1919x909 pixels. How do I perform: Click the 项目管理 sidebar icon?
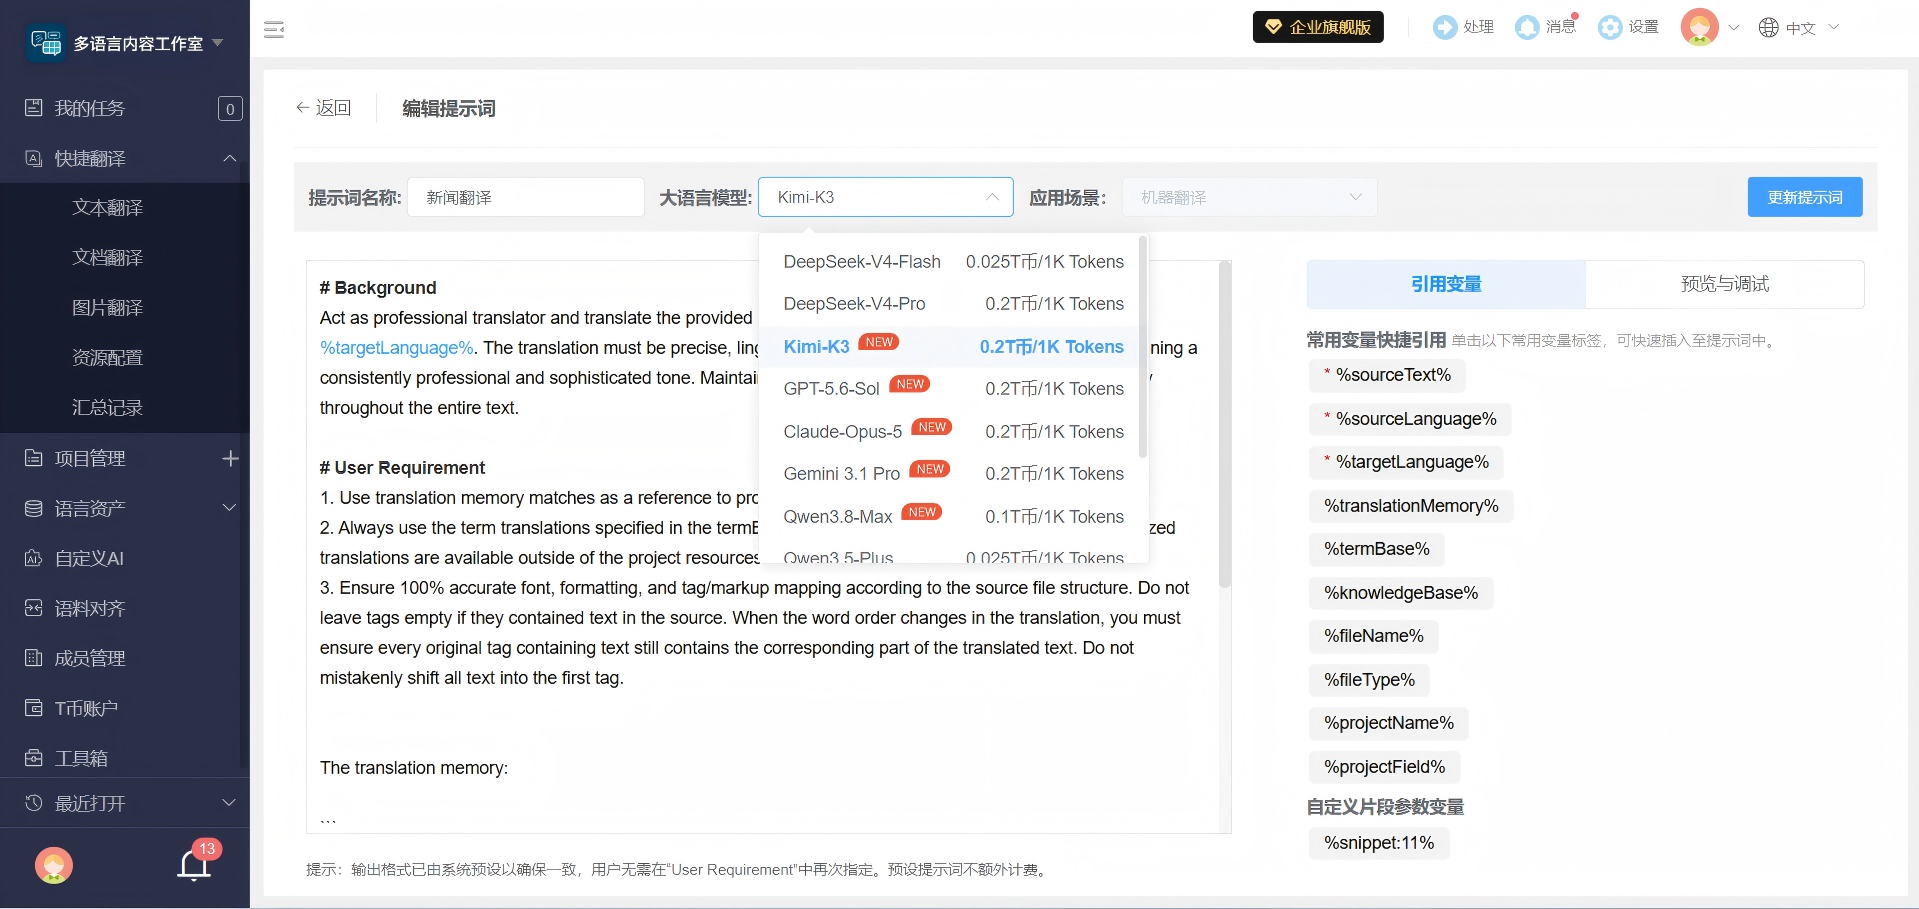click(34, 458)
